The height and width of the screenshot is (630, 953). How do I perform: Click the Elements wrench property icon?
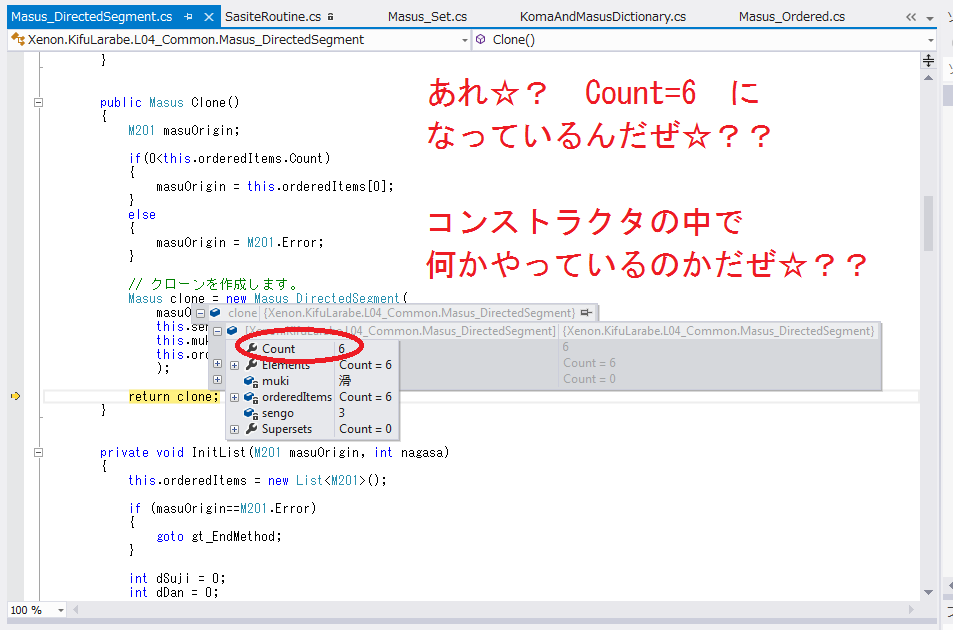(252, 365)
